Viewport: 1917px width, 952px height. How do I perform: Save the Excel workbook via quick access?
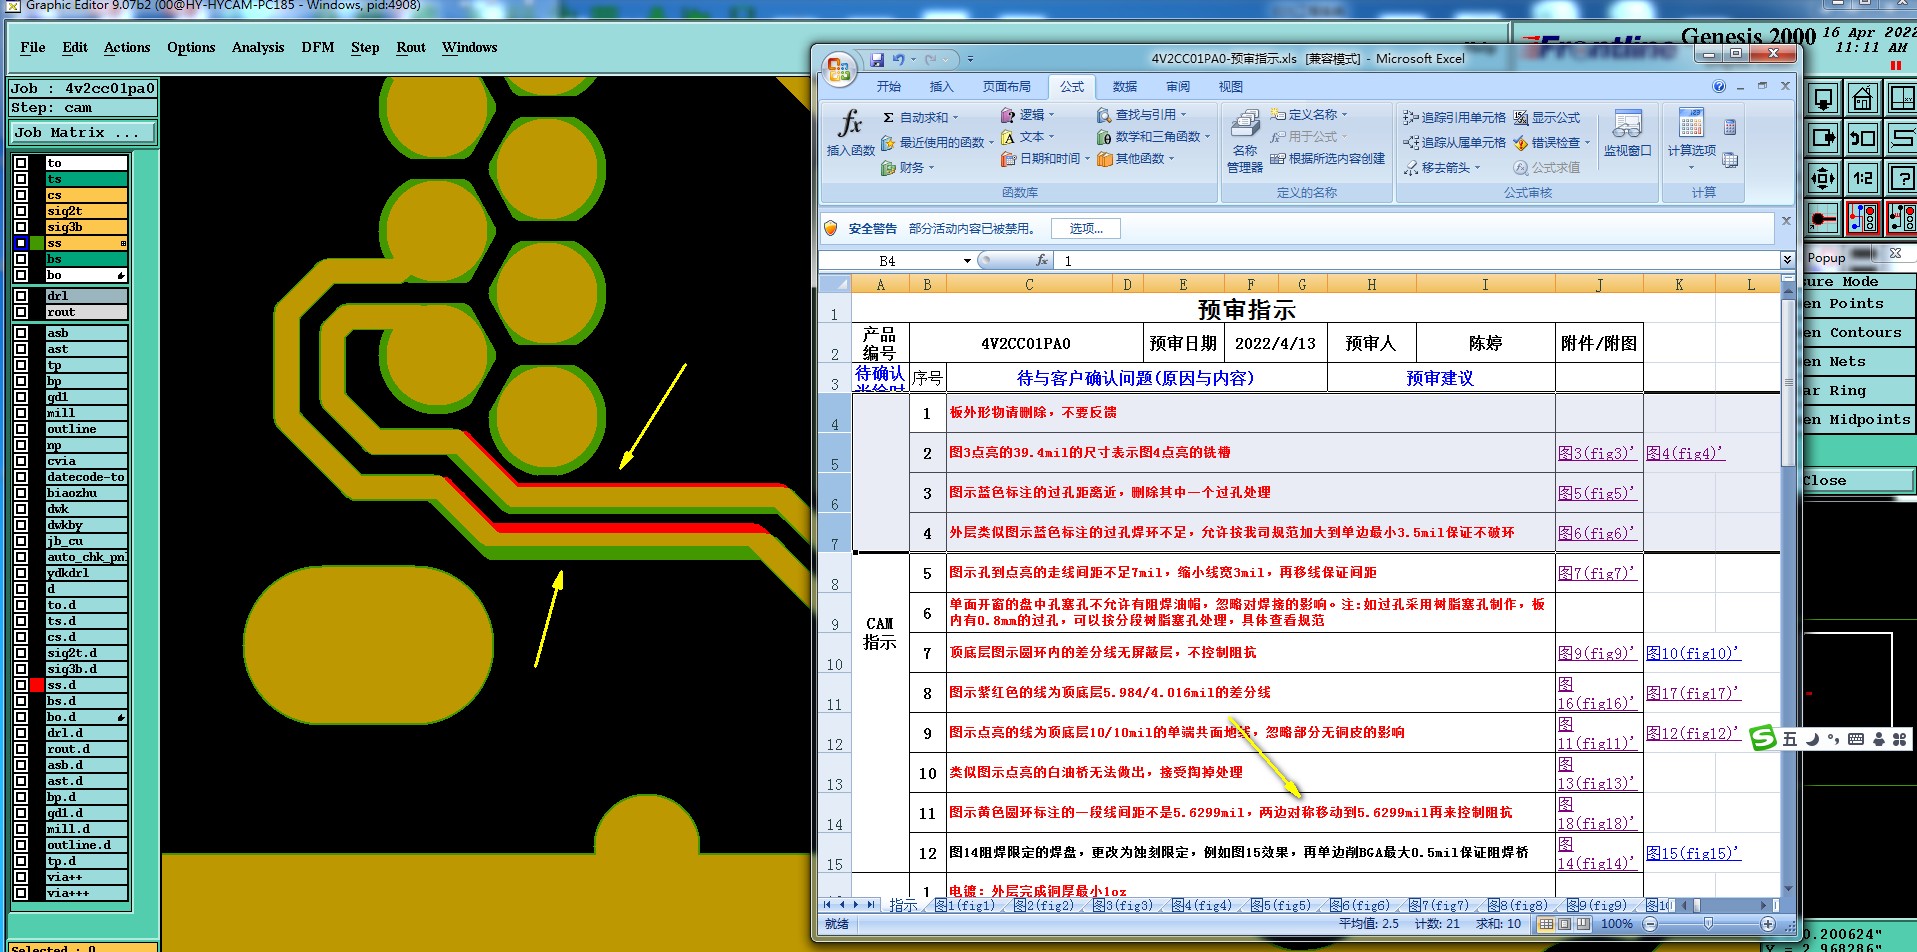coord(877,59)
